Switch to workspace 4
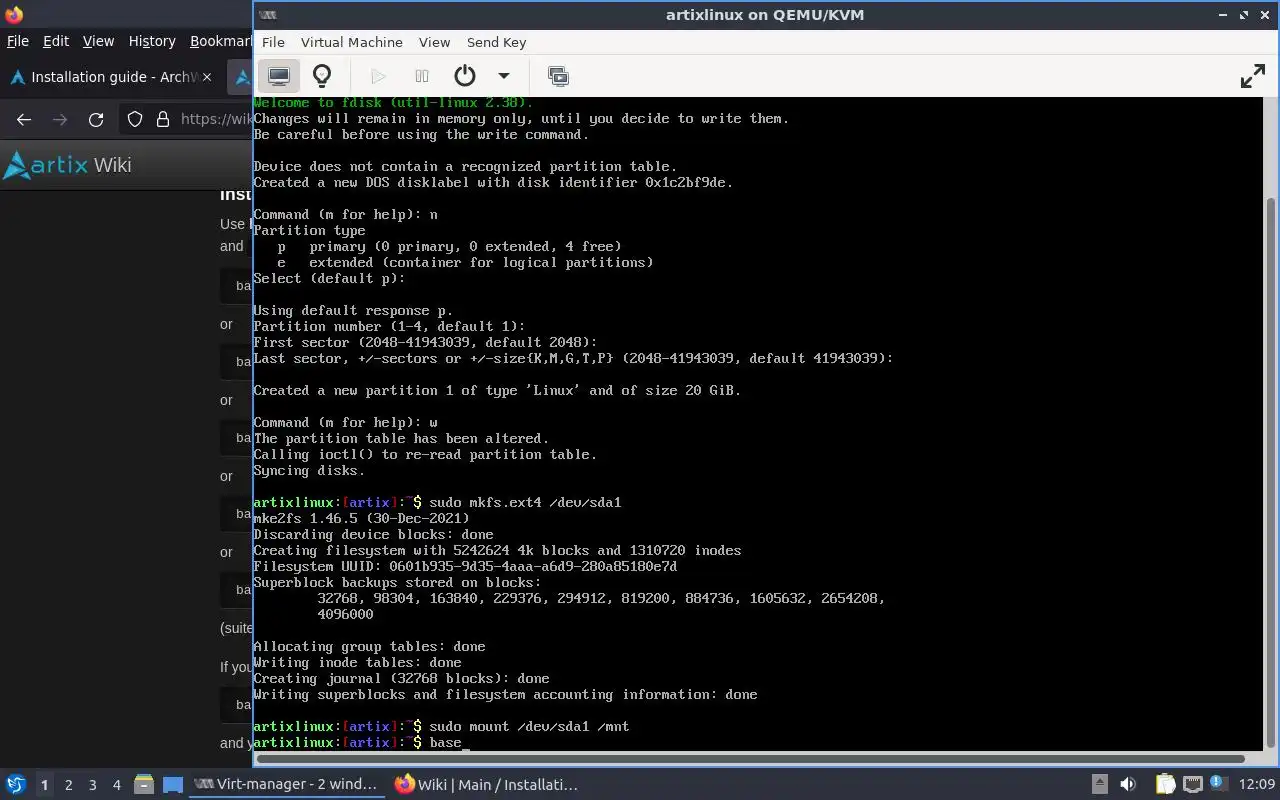 coord(116,785)
